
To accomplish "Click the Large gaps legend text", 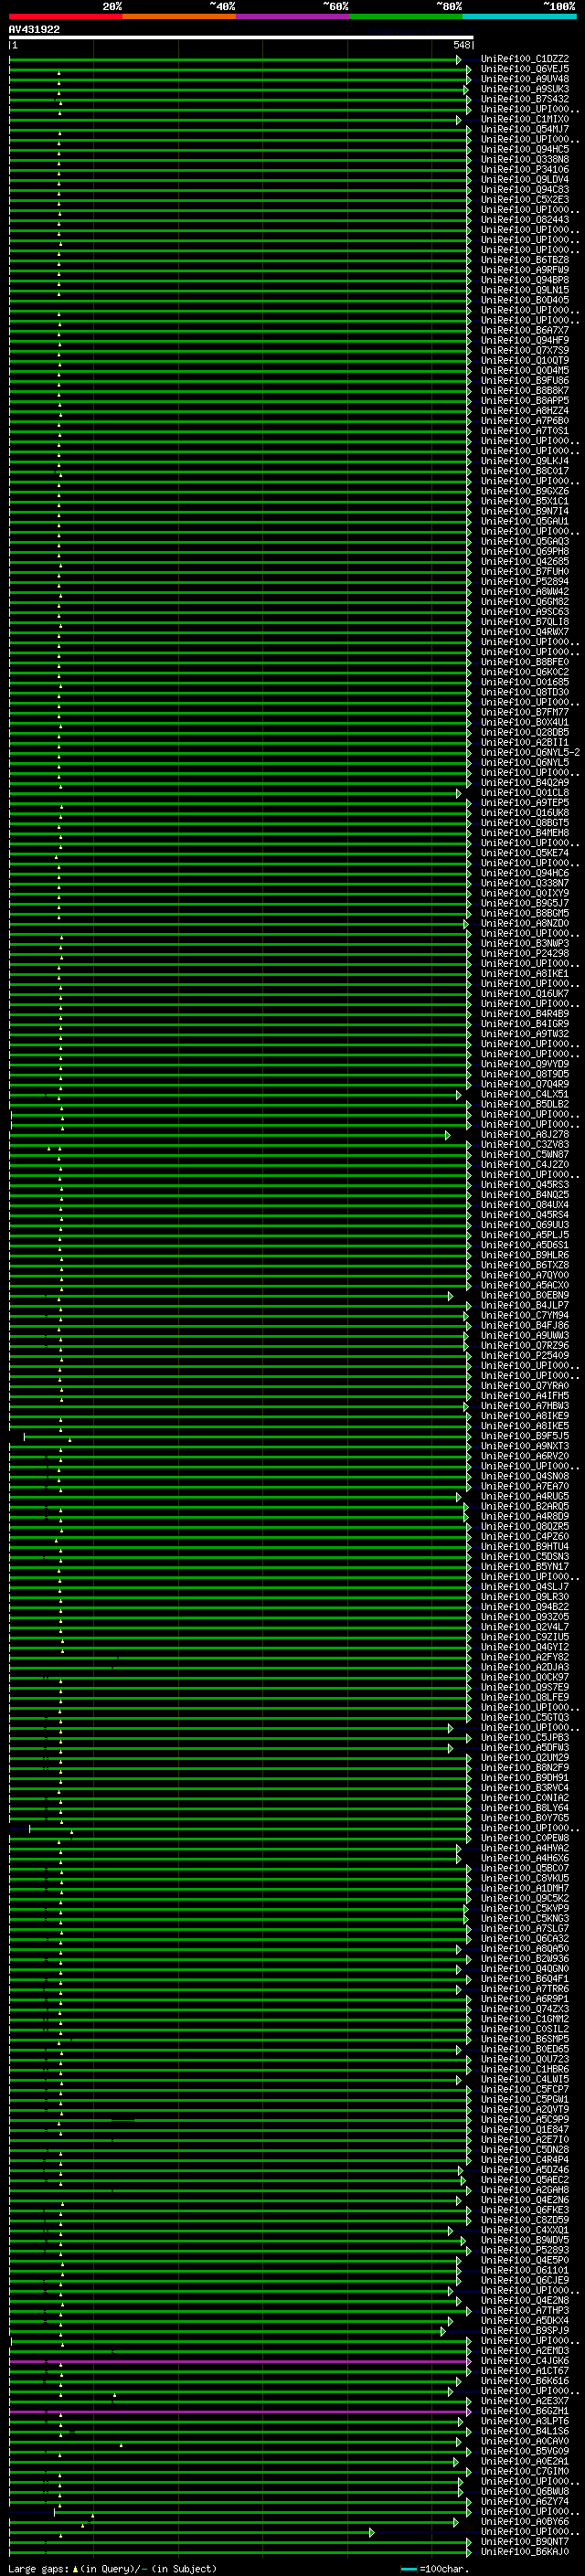I will pyautogui.click(x=112, y=2568).
